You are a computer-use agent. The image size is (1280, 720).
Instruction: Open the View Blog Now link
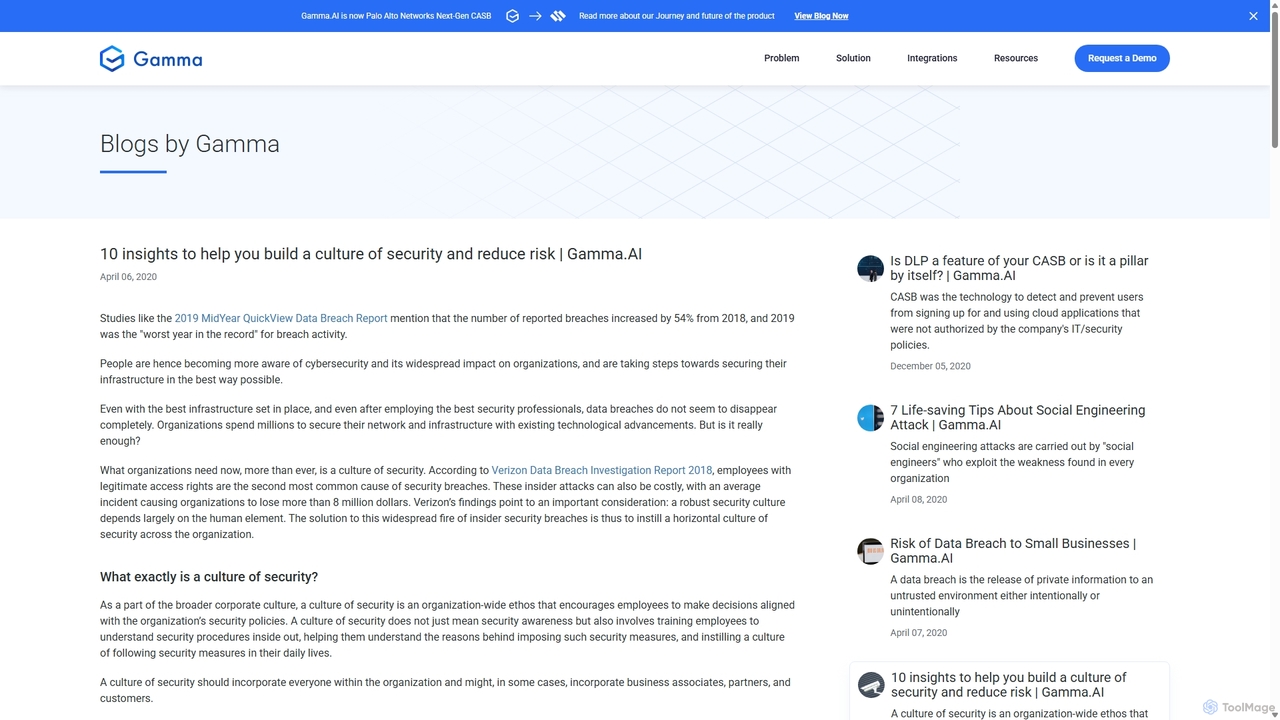(x=821, y=16)
